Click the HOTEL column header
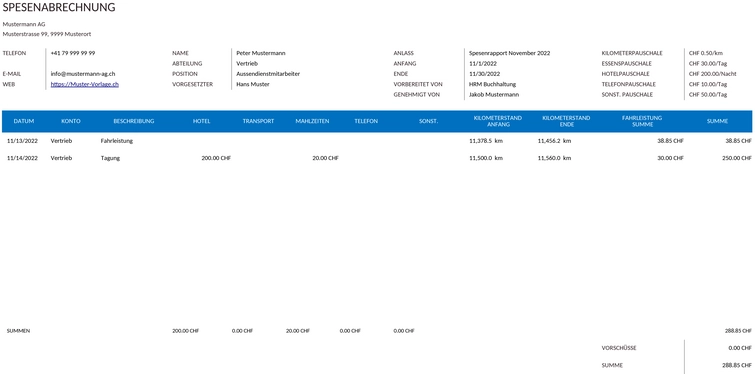The width and height of the screenshot is (755, 374). tap(201, 121)
